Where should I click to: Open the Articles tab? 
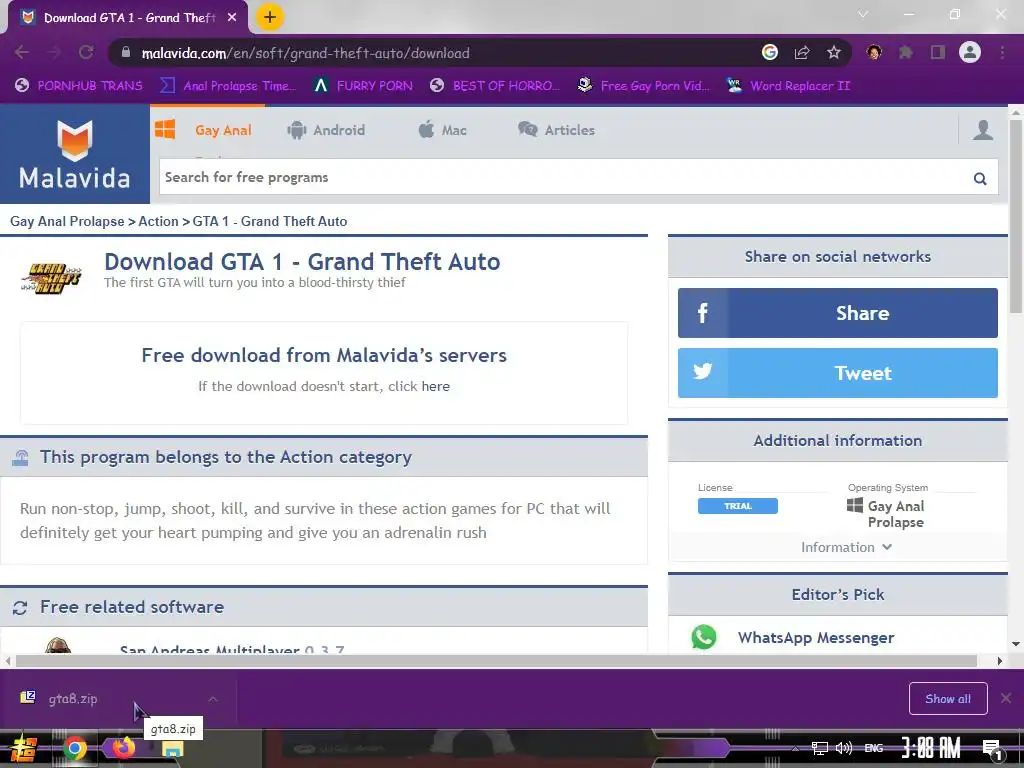556,130
